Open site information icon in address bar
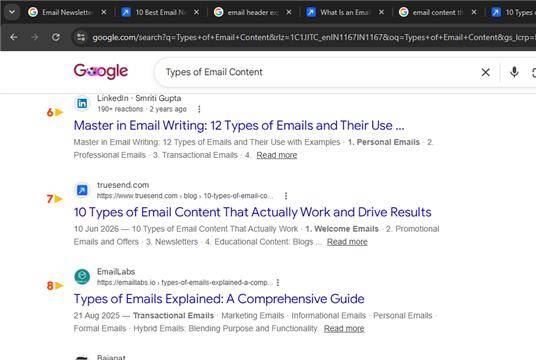 [81, 37]
